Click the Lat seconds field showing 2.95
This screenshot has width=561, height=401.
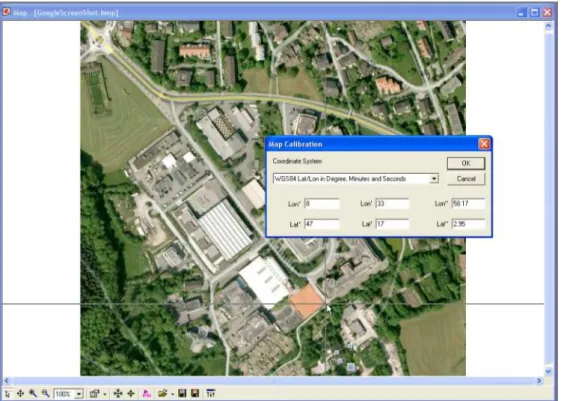coord(468,224)
